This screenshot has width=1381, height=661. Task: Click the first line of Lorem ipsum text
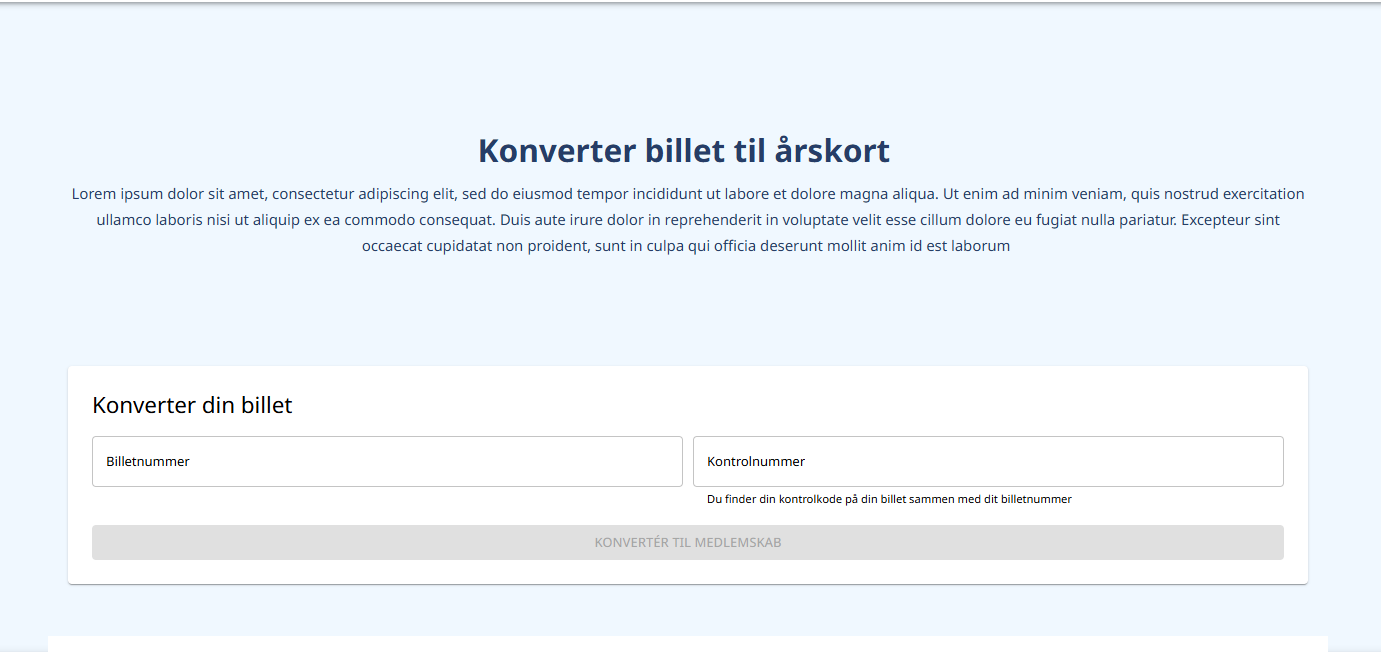688,194
